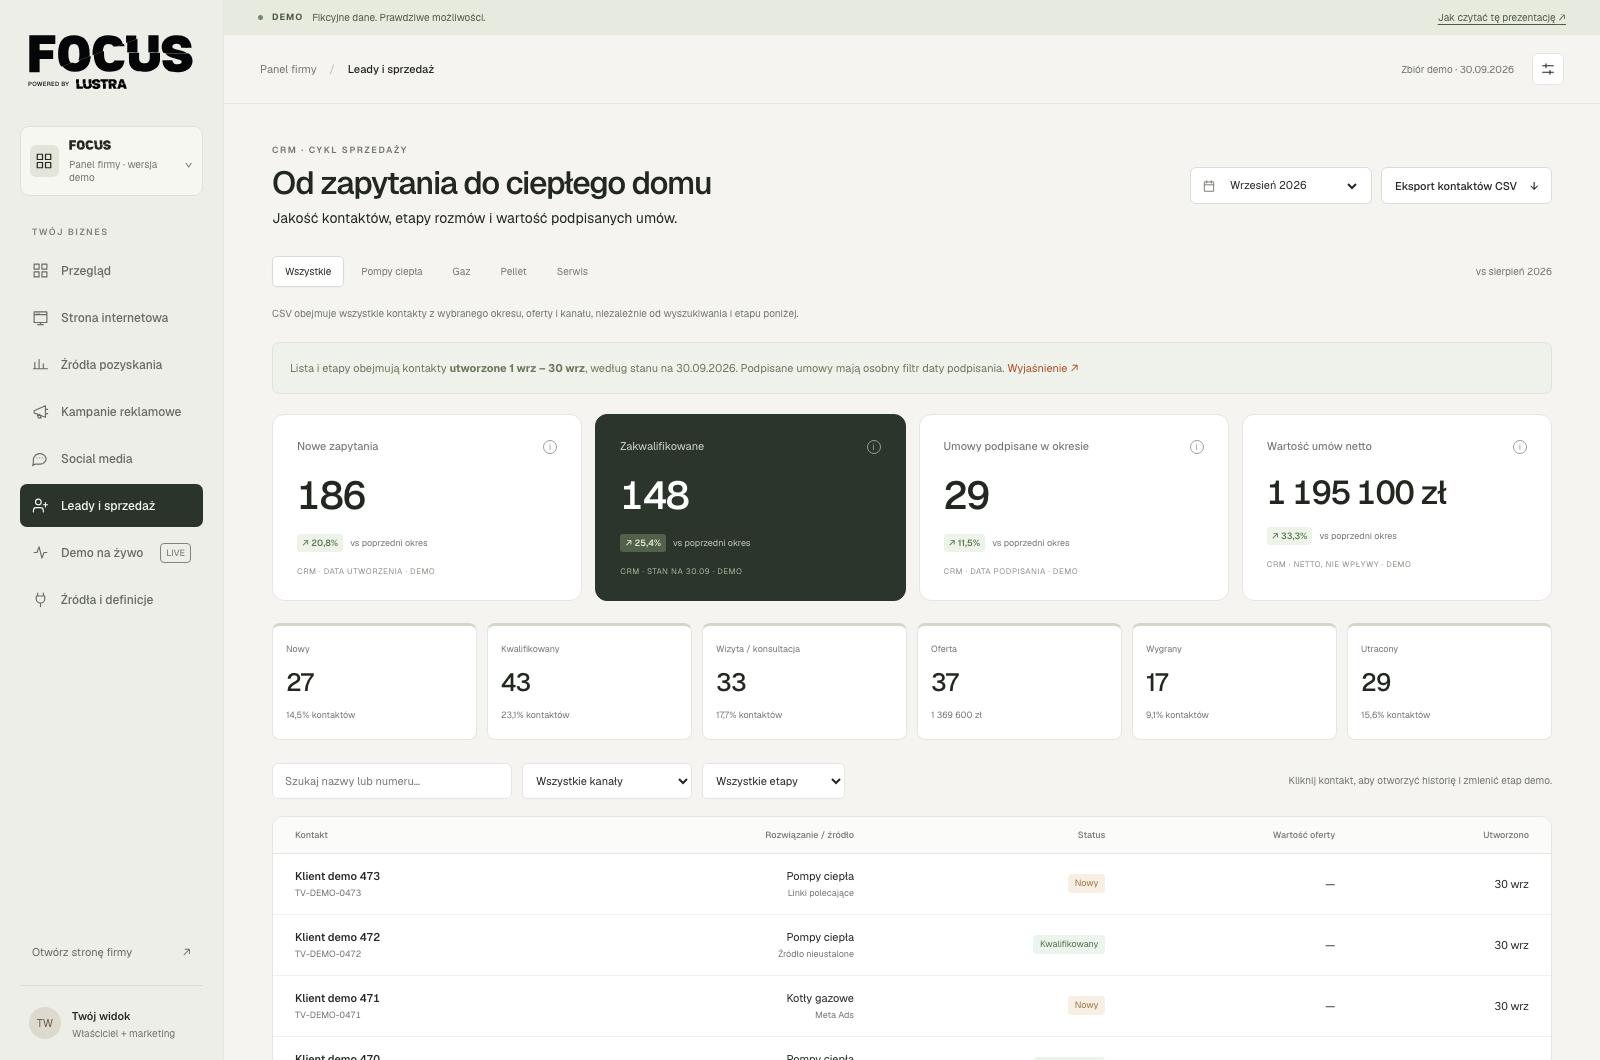Click info icon on Umowy podpisane card
Viewport: 1600px width, 1060px height.
click(1197, 447)
